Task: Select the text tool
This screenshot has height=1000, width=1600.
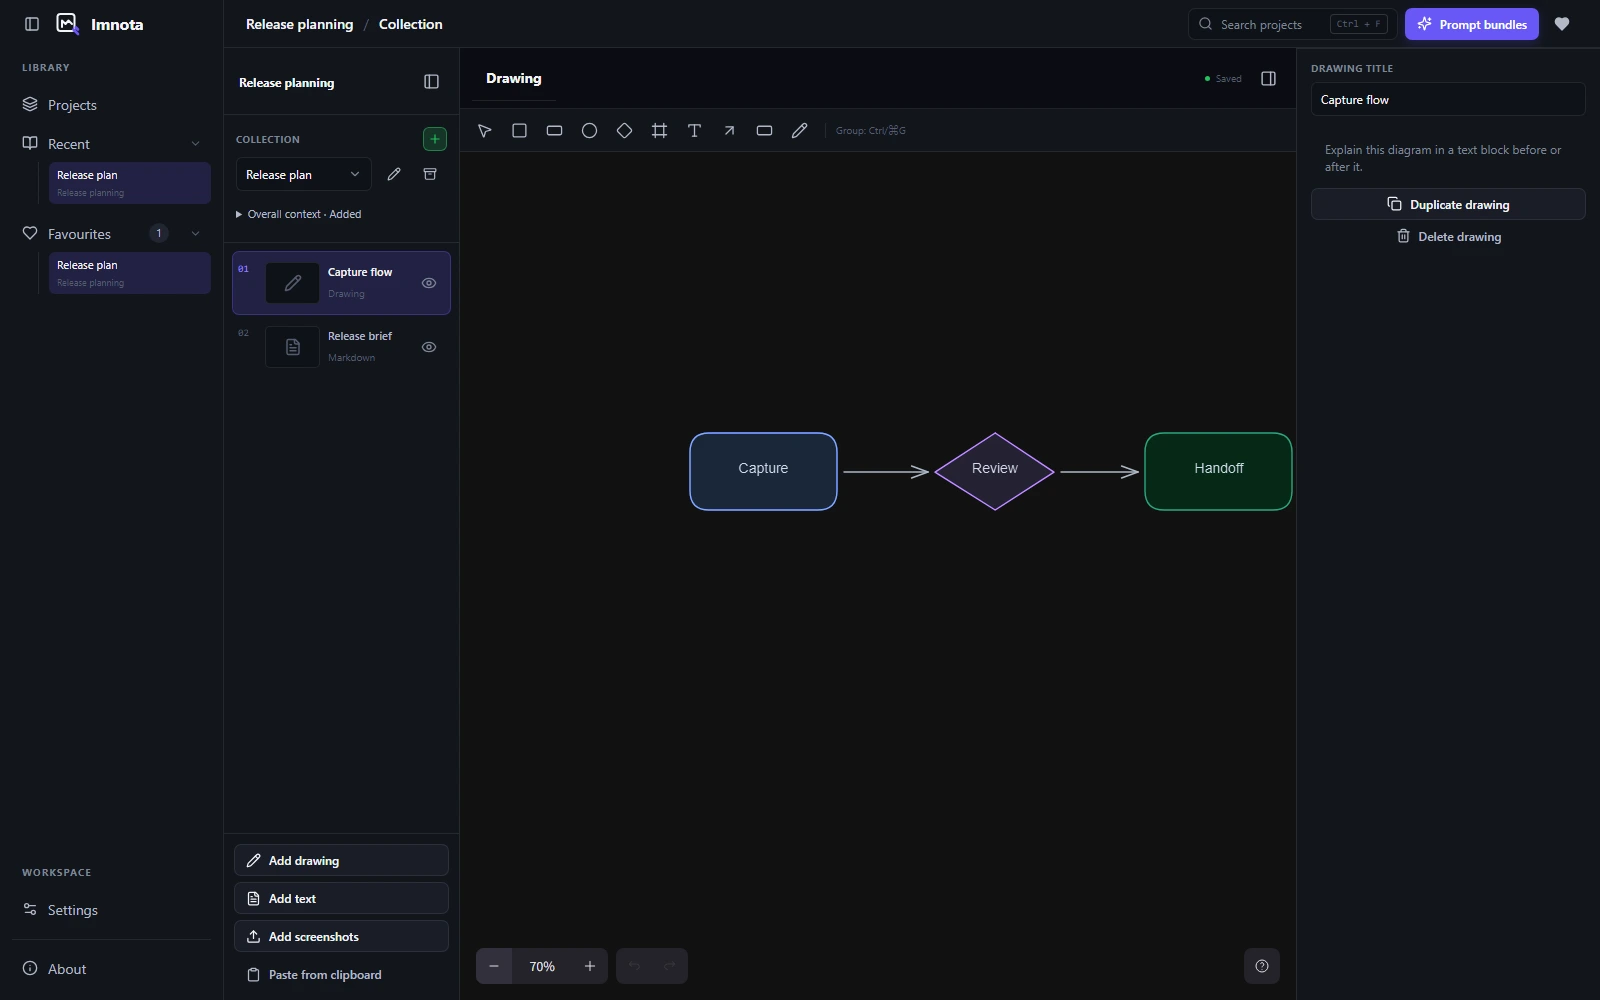Action: point(694,131)
